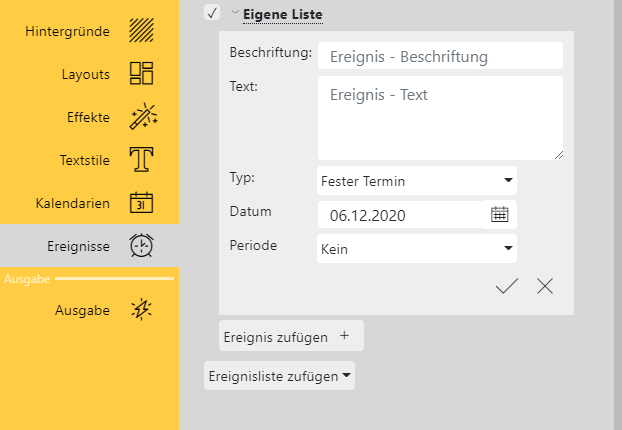Click the Ereignisse alarm clock icon
The height and width of the screenshot is (430, 622).
tap(141, 246)
